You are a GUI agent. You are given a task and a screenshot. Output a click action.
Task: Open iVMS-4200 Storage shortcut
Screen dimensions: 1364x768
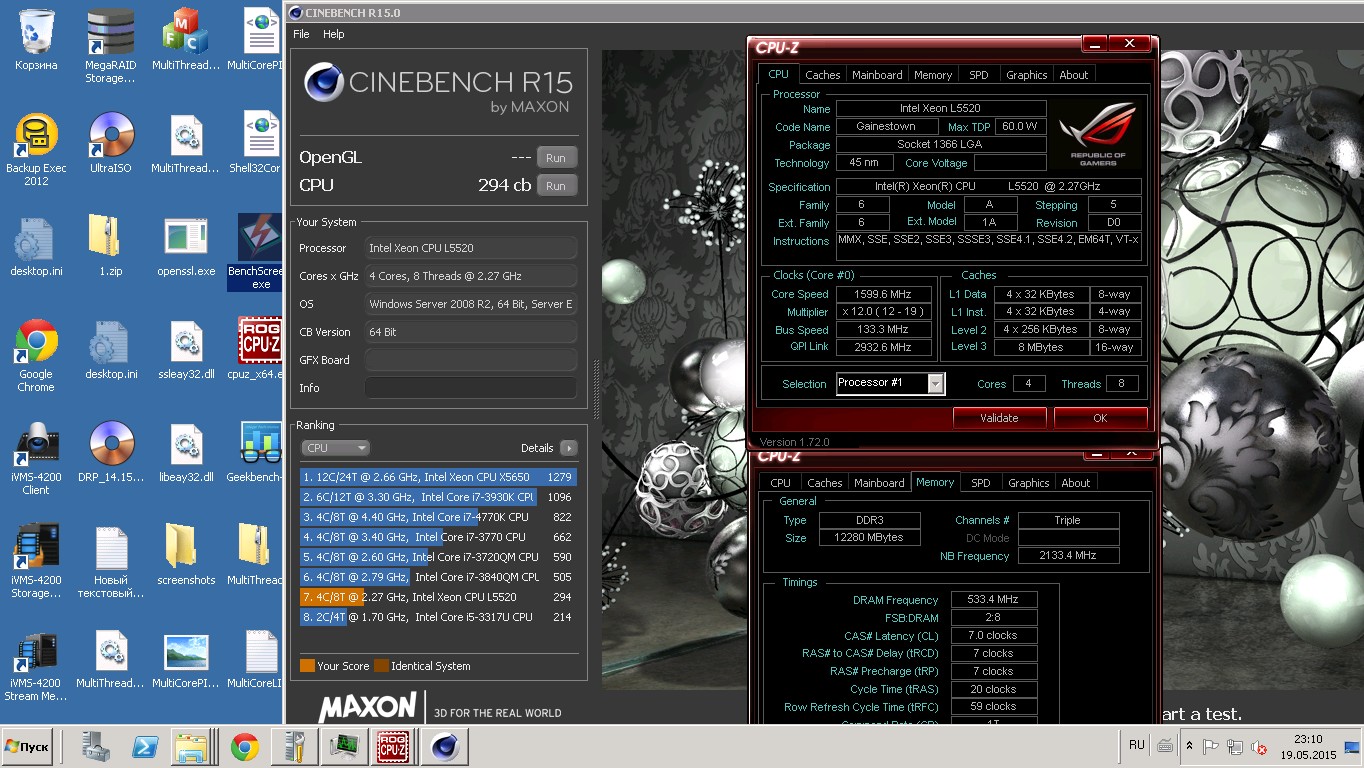[x=36, y=561]
